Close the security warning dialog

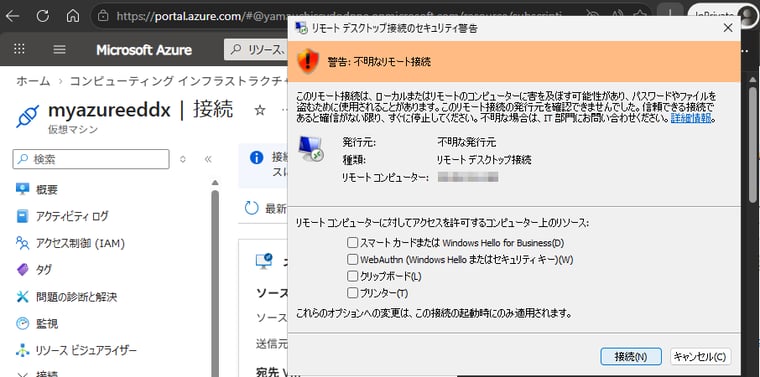tap(728, 28)
